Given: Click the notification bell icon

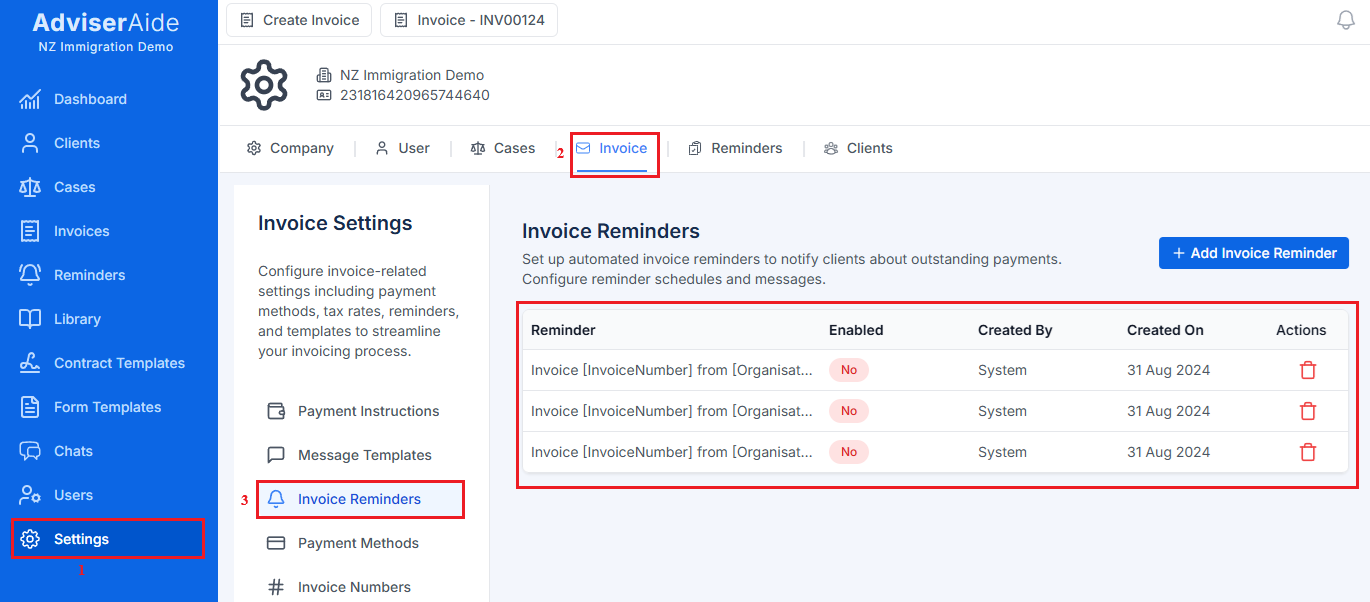Looking at the screenshot, I should tap(1345, 19).
